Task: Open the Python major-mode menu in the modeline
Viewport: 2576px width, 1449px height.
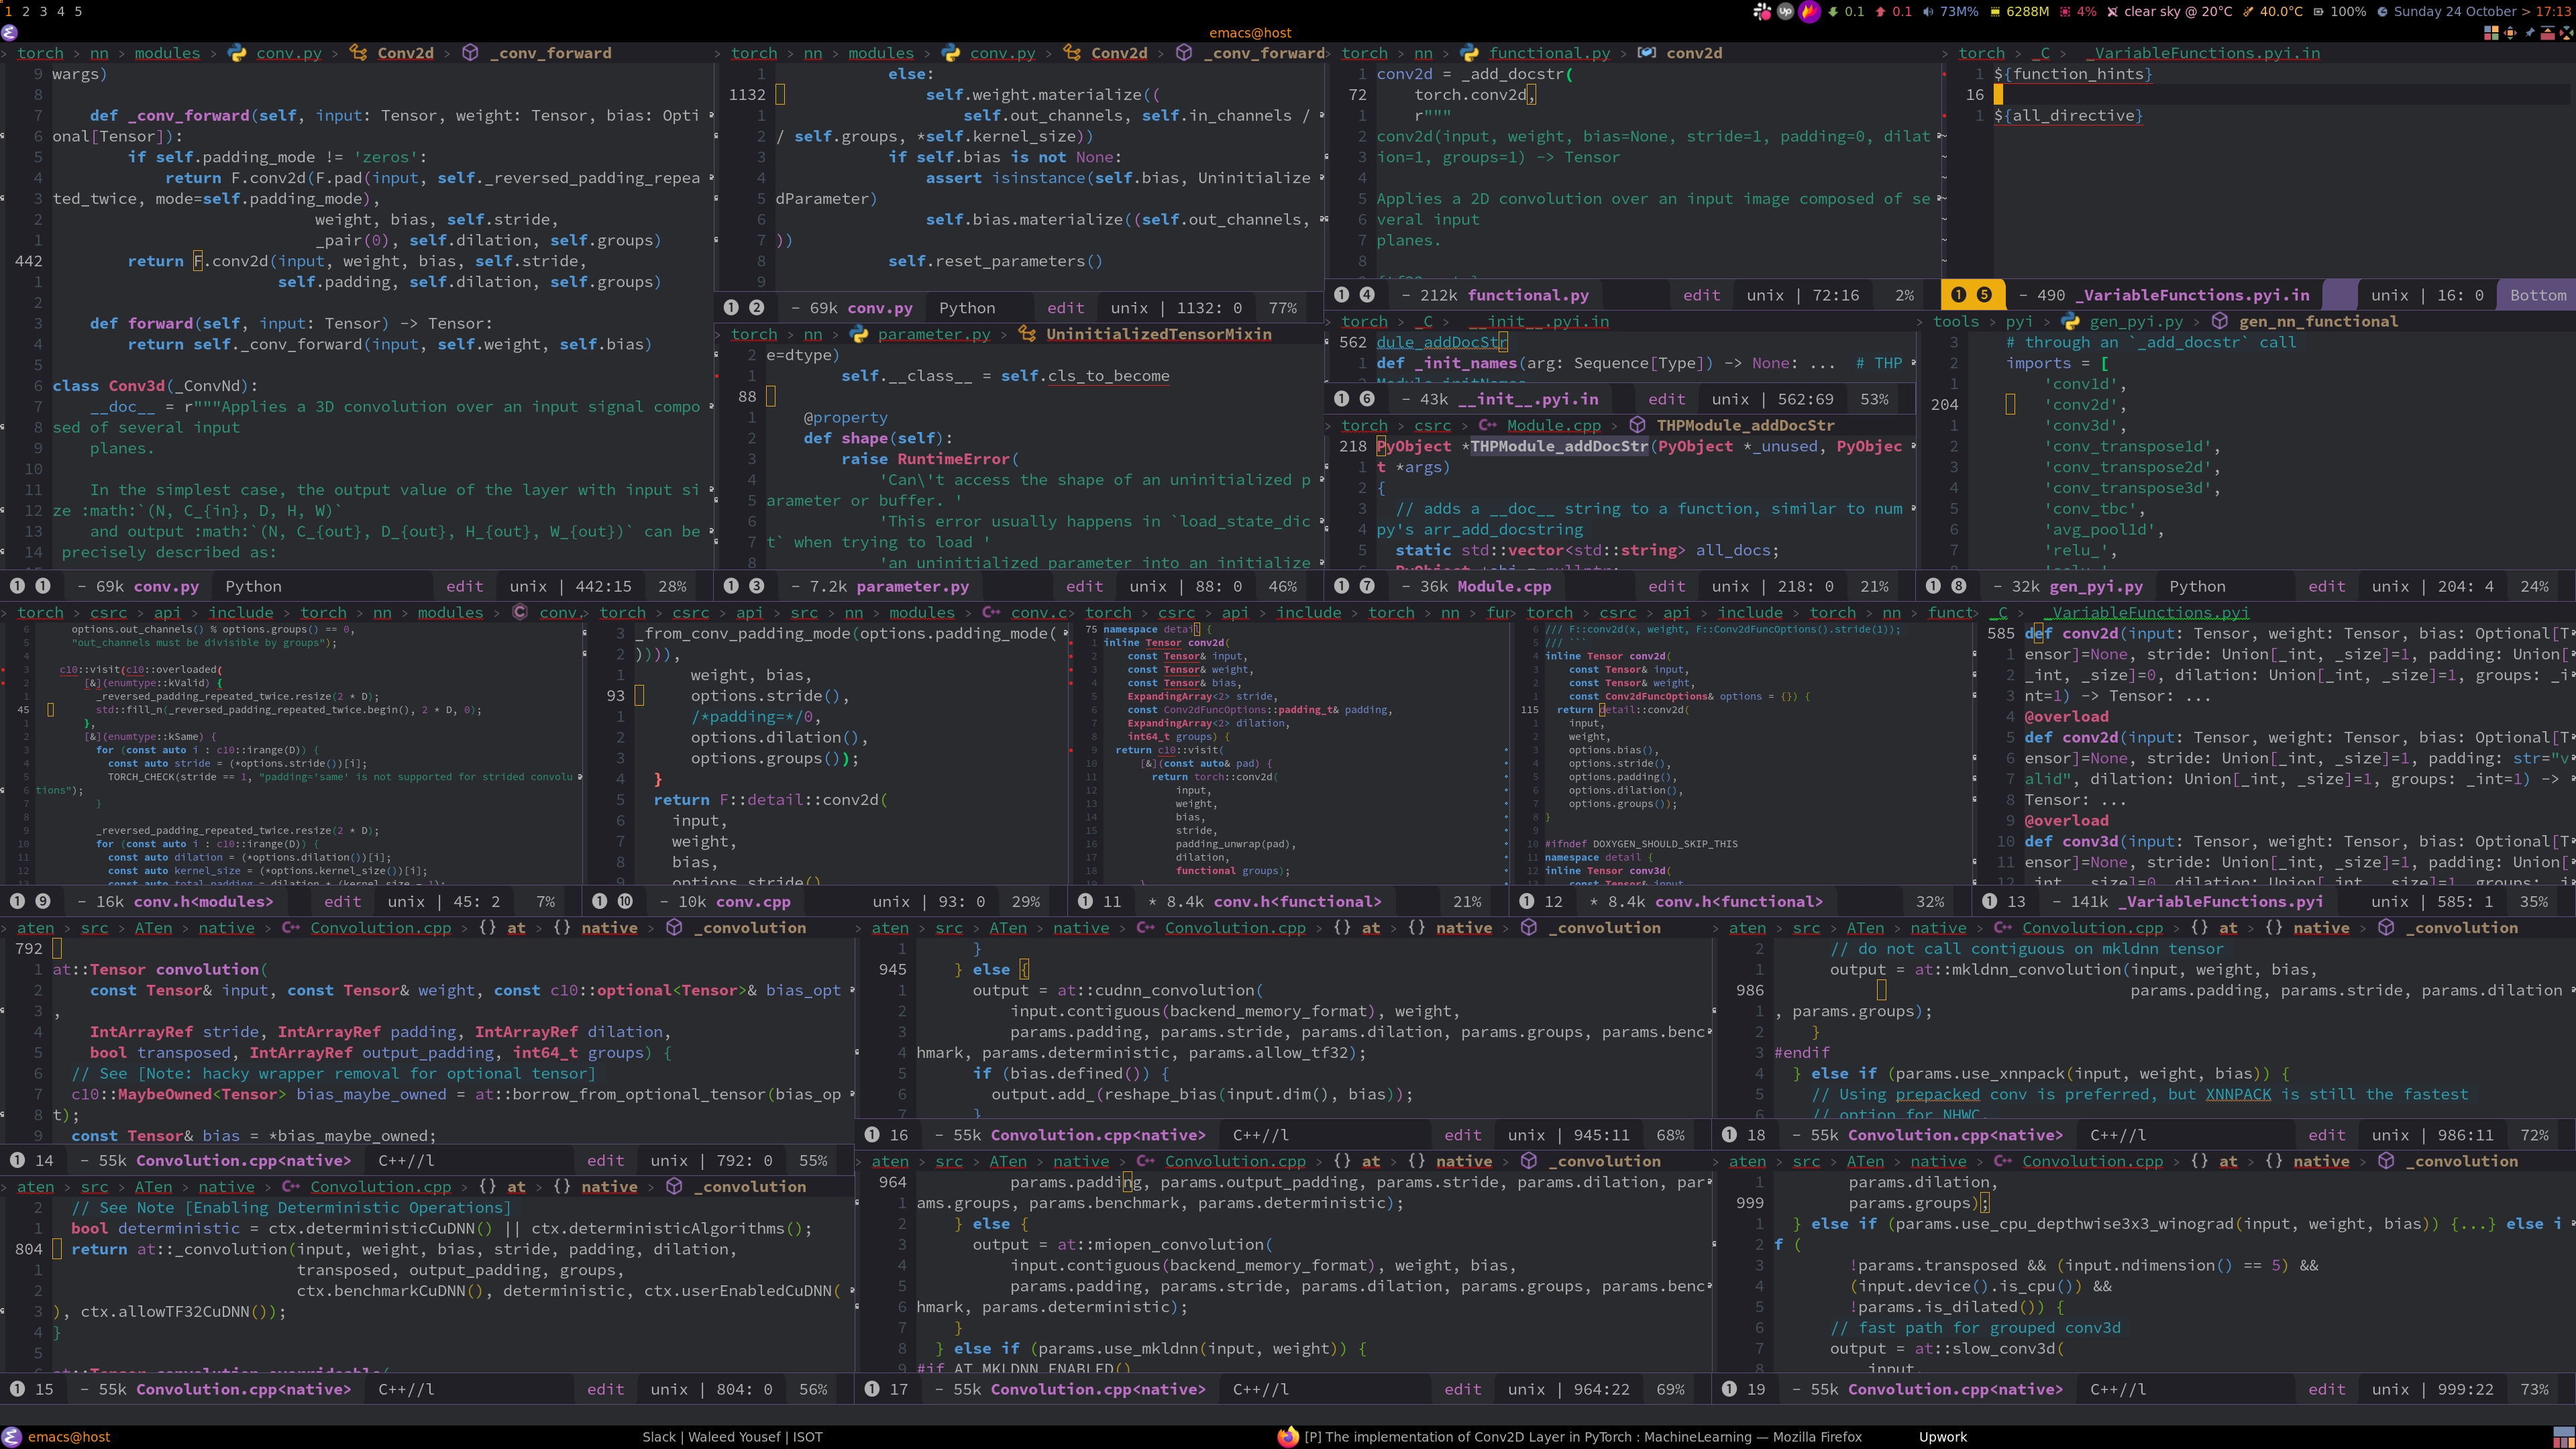Action: [x=254, y=586]
